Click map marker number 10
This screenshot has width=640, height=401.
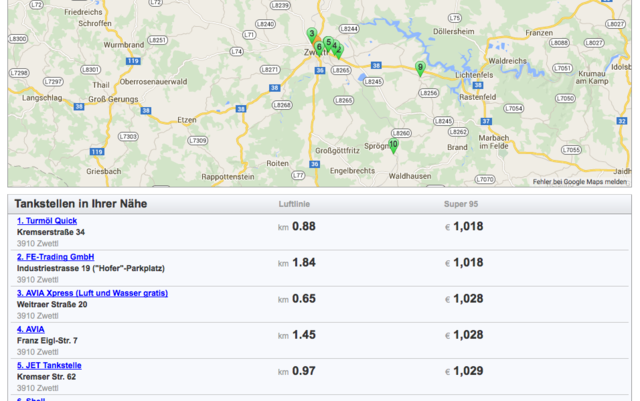[393, 145]
